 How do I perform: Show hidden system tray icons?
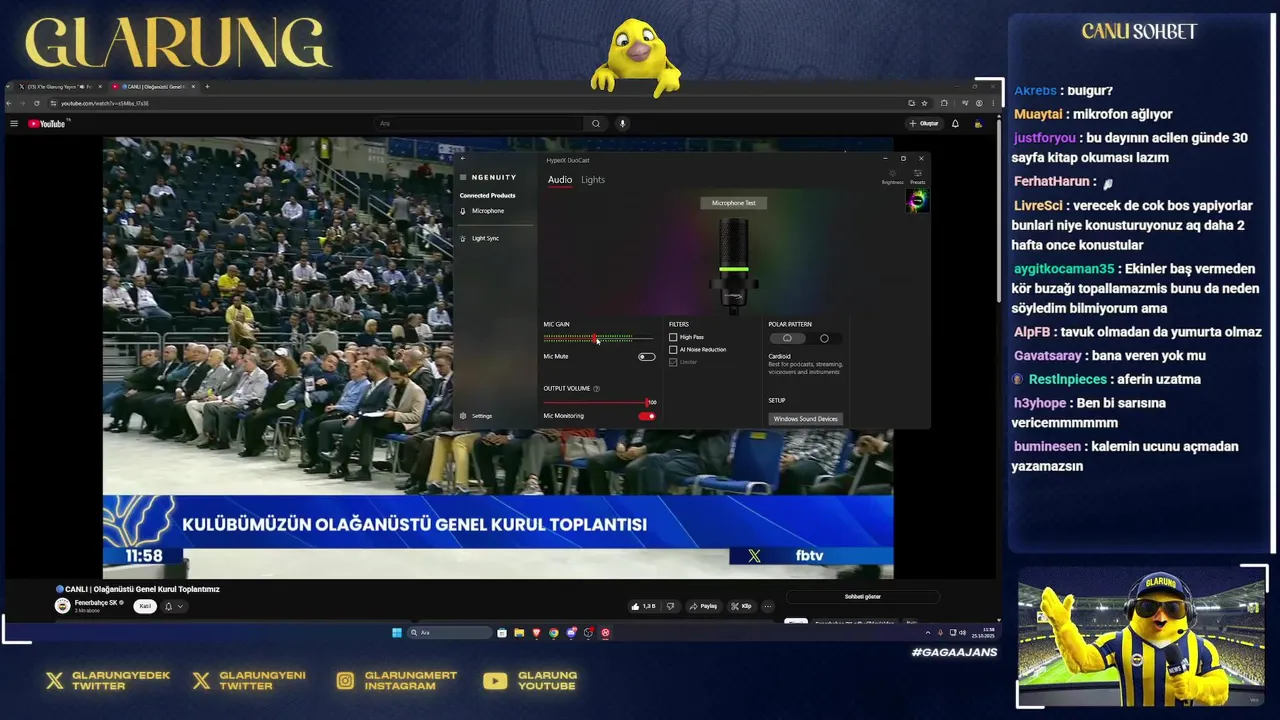point(927,633)
